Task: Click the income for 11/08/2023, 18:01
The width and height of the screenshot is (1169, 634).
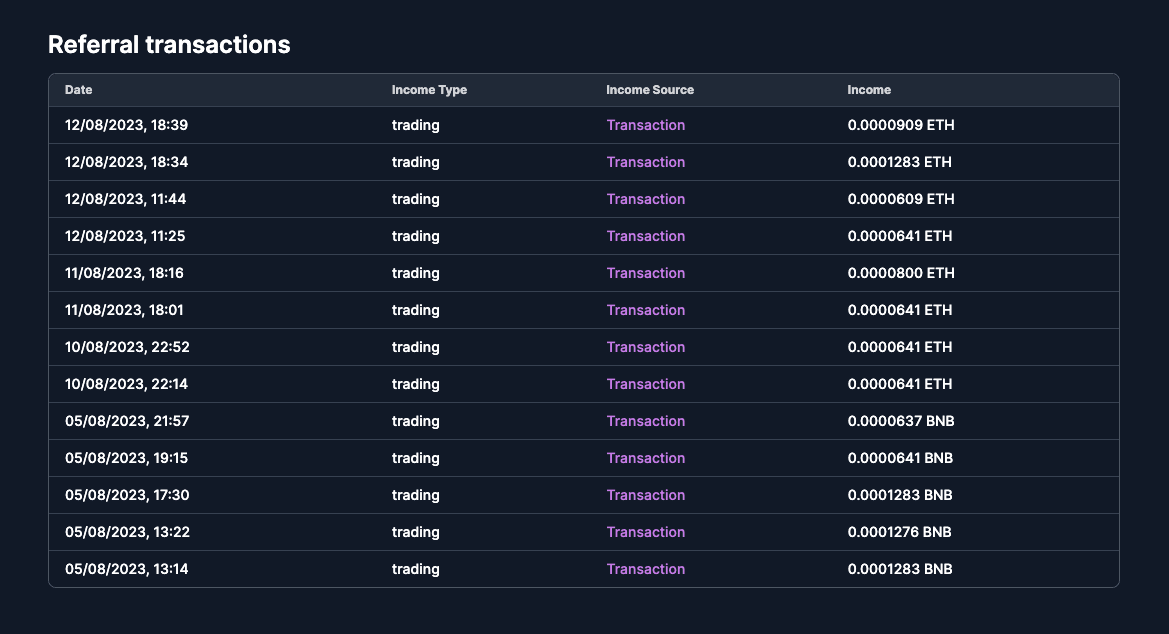Action: click(x=900, y=310)
